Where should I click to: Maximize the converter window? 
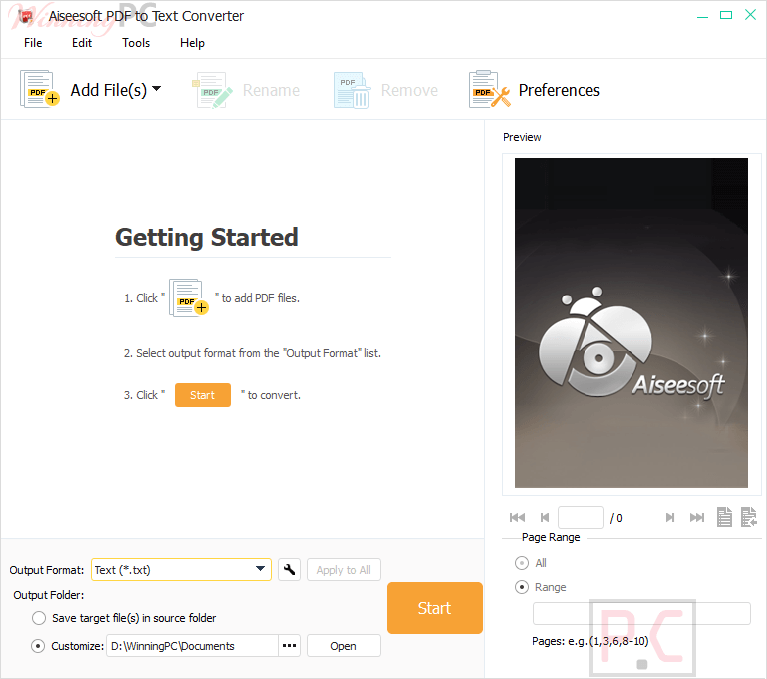[726, 16]
